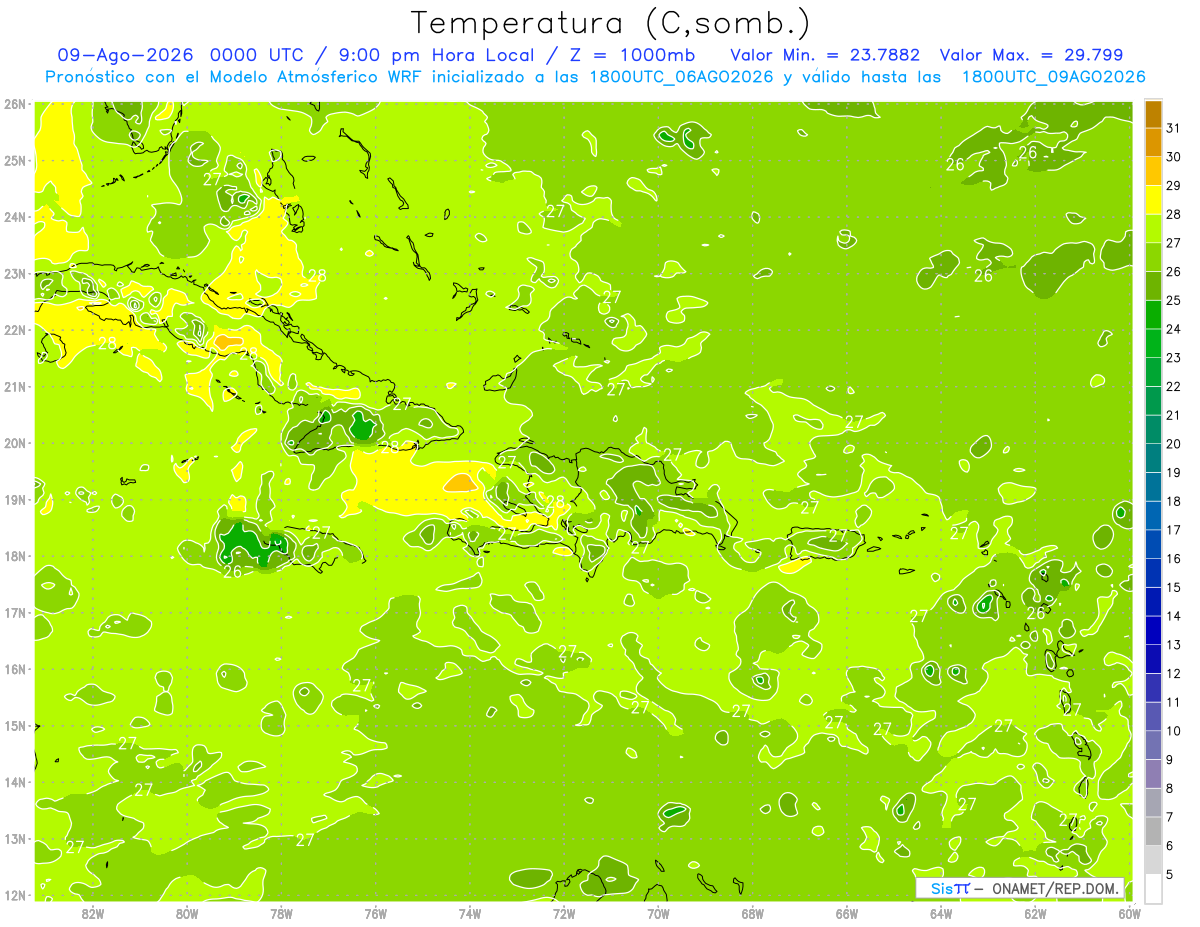Click the latitude axis label '20N'
Image resolution: width=1200 pixels, height=927 pixels.
pos(15,442)
